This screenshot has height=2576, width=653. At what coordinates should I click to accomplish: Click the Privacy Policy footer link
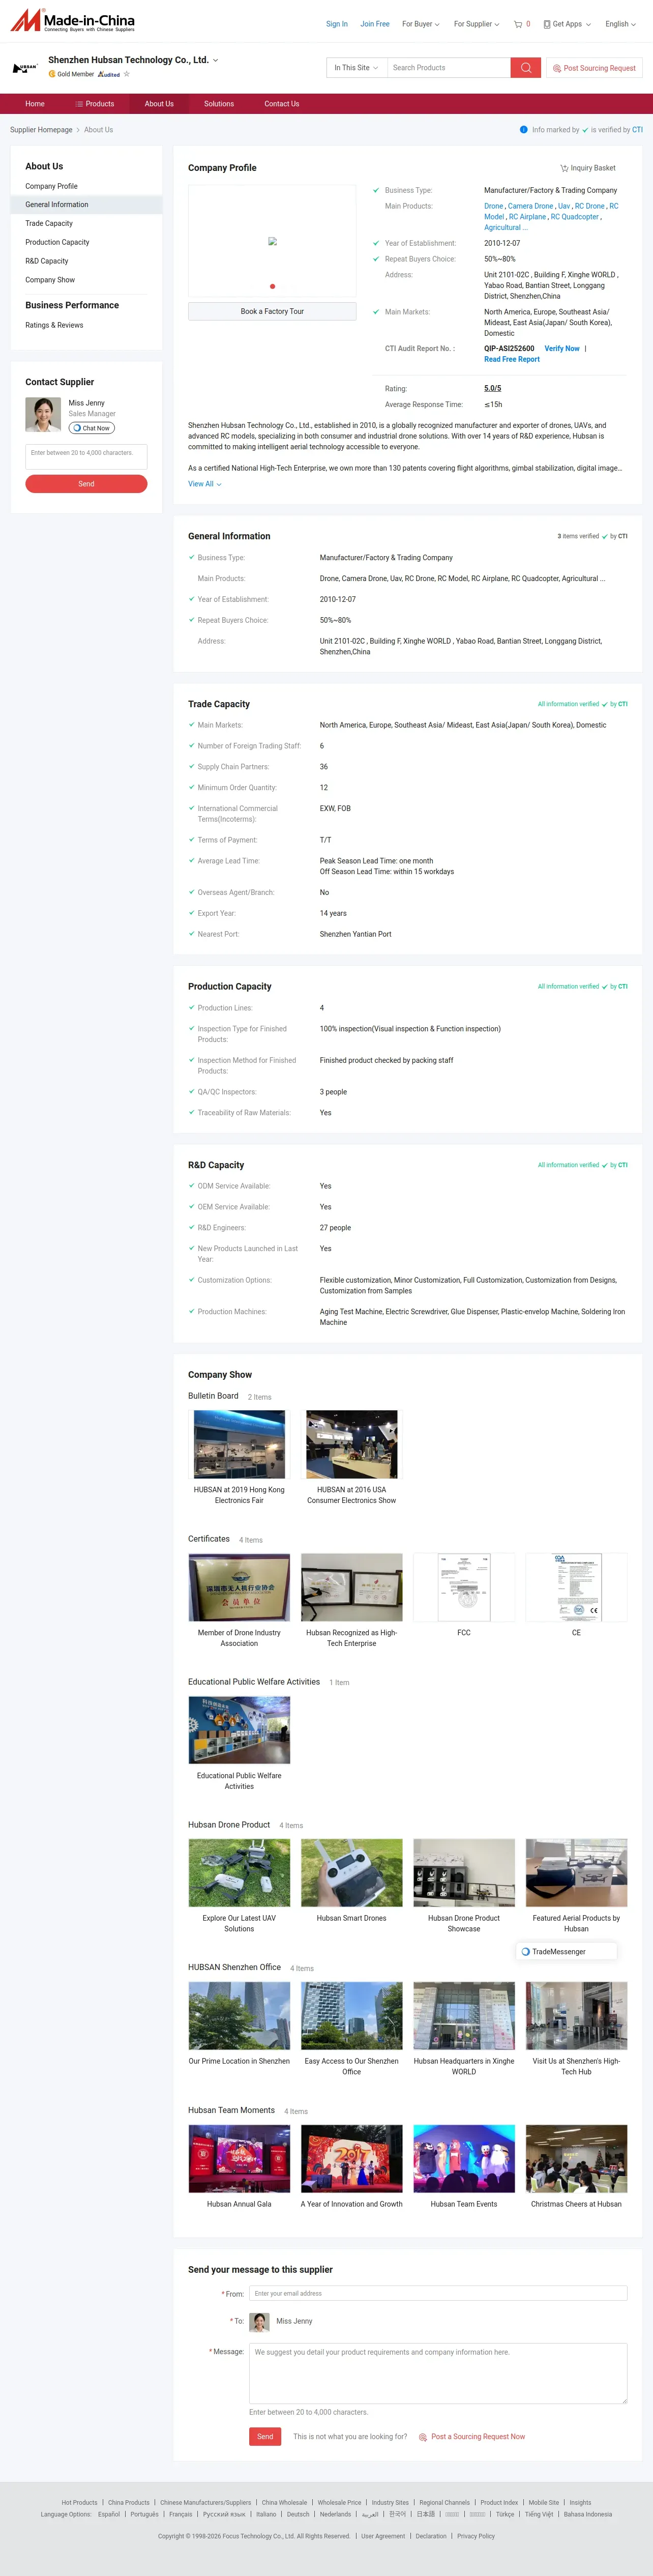point(476,2536)
